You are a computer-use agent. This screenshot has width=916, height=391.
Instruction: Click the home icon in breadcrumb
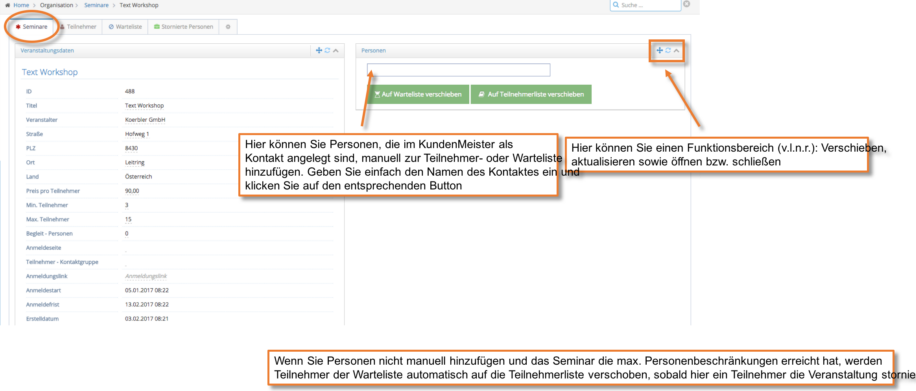pyautogui.click(x=6, y=5)
